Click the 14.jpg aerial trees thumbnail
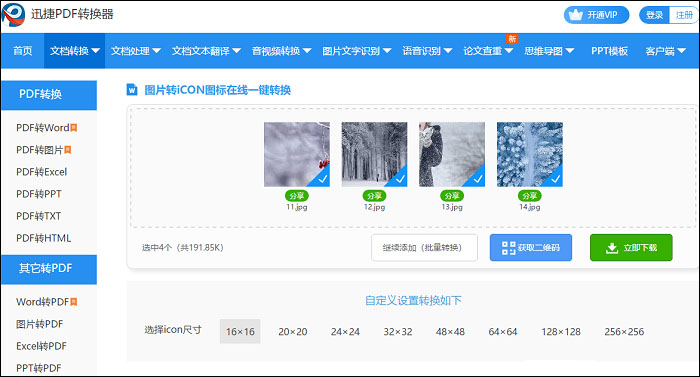Image resolution: width=700 pixels, height=377 pixels. 529,154
